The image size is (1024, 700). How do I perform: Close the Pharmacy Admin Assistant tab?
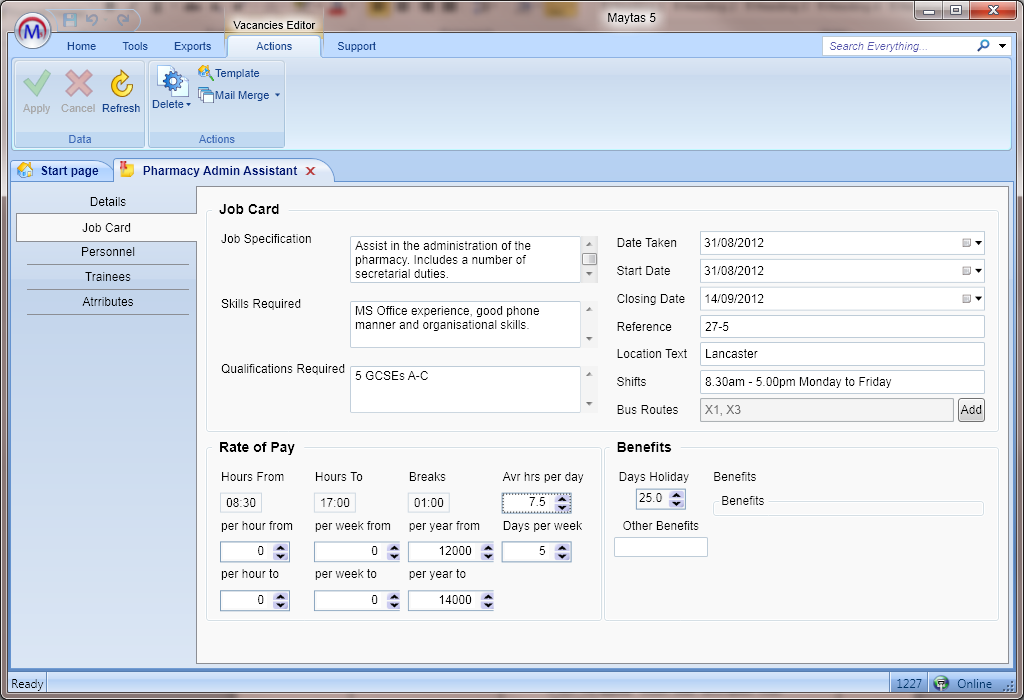pyautogui.click(x=310, y=171)
